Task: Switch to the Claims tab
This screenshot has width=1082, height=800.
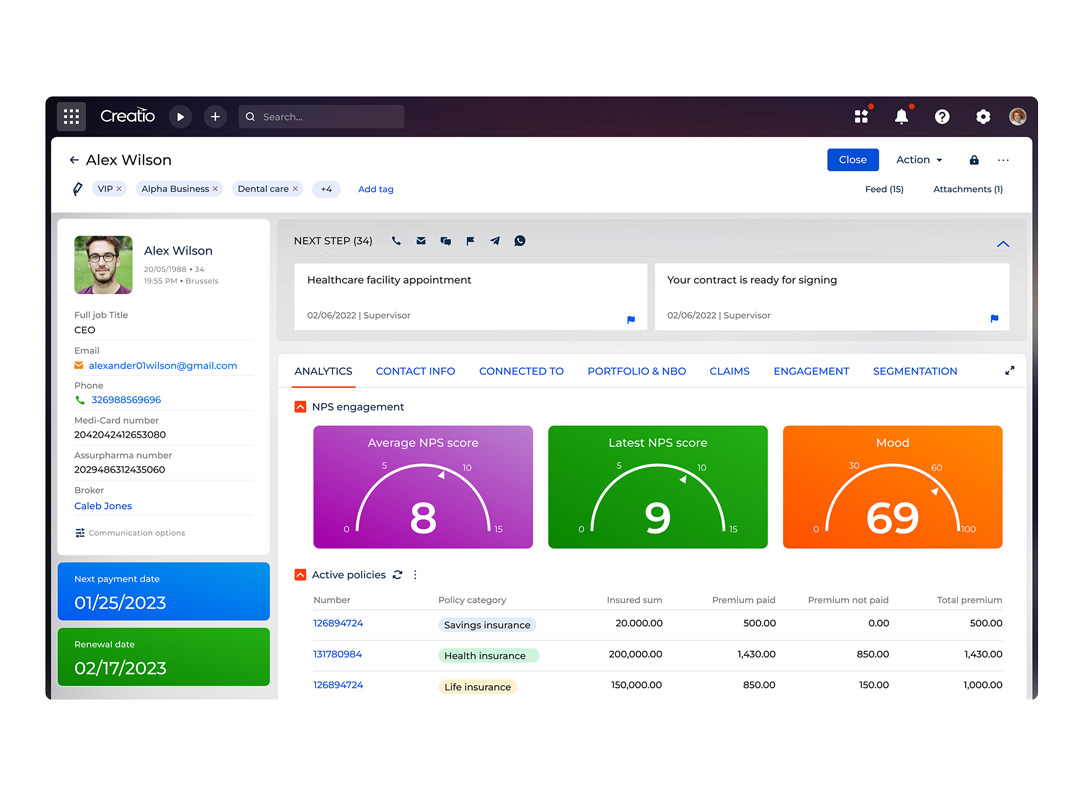Action: (x=729, y=371)
